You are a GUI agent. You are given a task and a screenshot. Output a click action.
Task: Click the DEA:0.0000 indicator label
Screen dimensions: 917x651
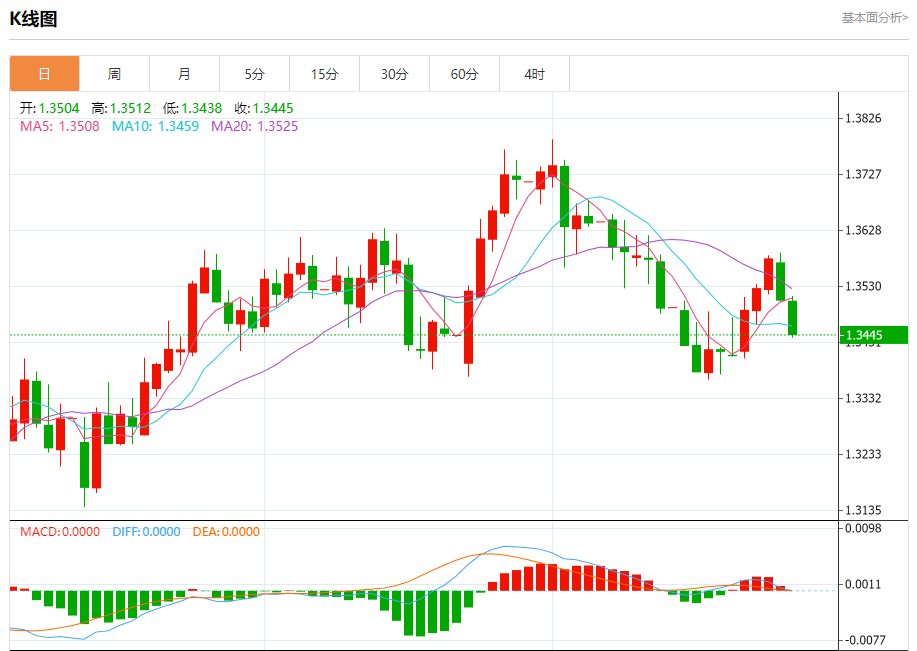point(226,532)
